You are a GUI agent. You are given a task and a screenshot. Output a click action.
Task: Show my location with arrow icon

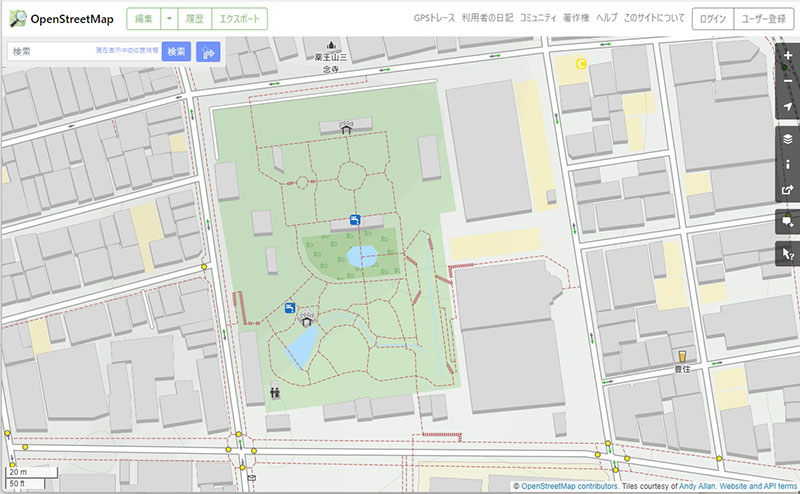tap(788, 106)
